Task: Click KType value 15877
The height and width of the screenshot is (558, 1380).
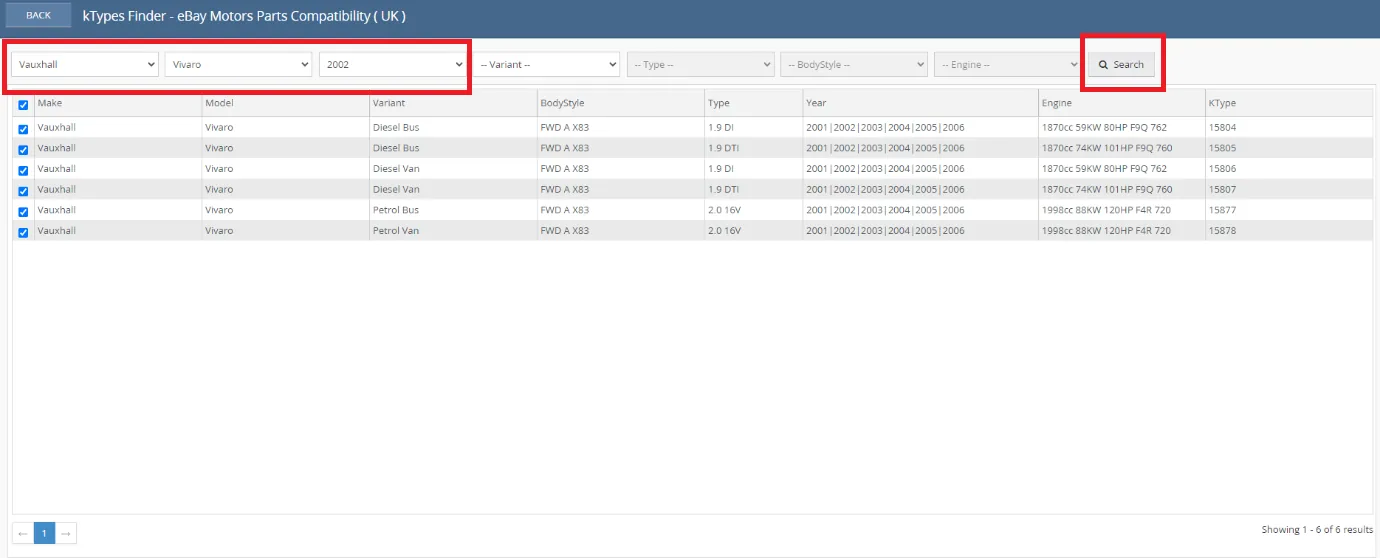Action: point(1222,210)
